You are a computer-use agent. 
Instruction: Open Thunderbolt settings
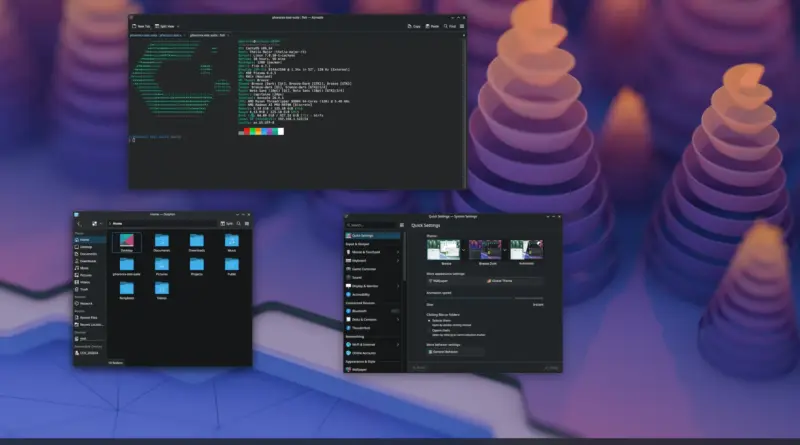[x=372, y=328]
